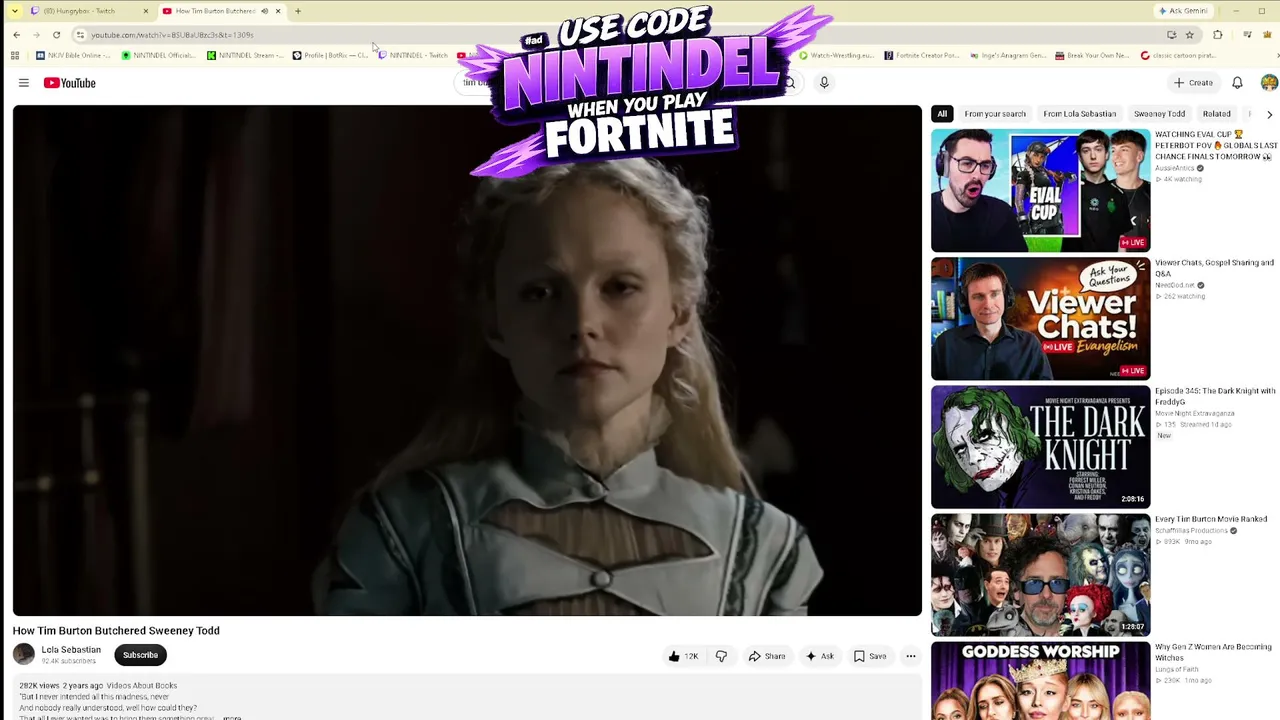
Task: Close the How Tim Burton Butchered tab
Action: (x=278, y=11)
